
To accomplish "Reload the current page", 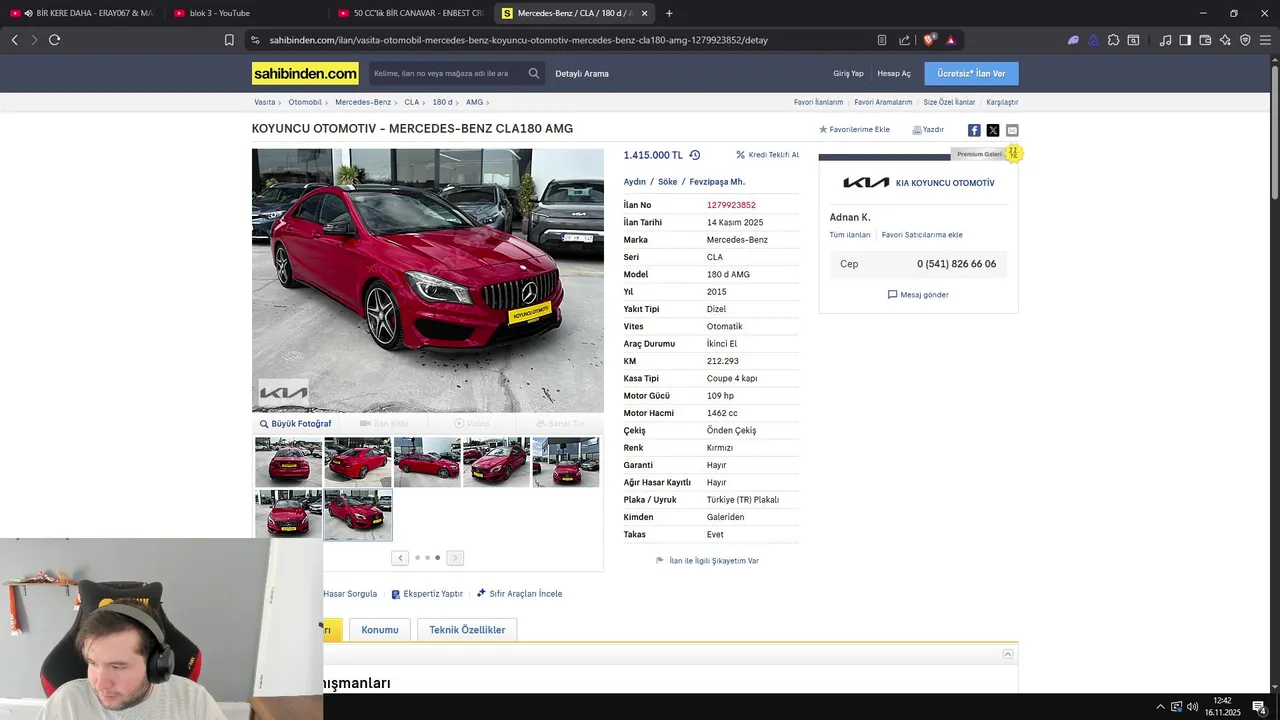I will [54, 40].
